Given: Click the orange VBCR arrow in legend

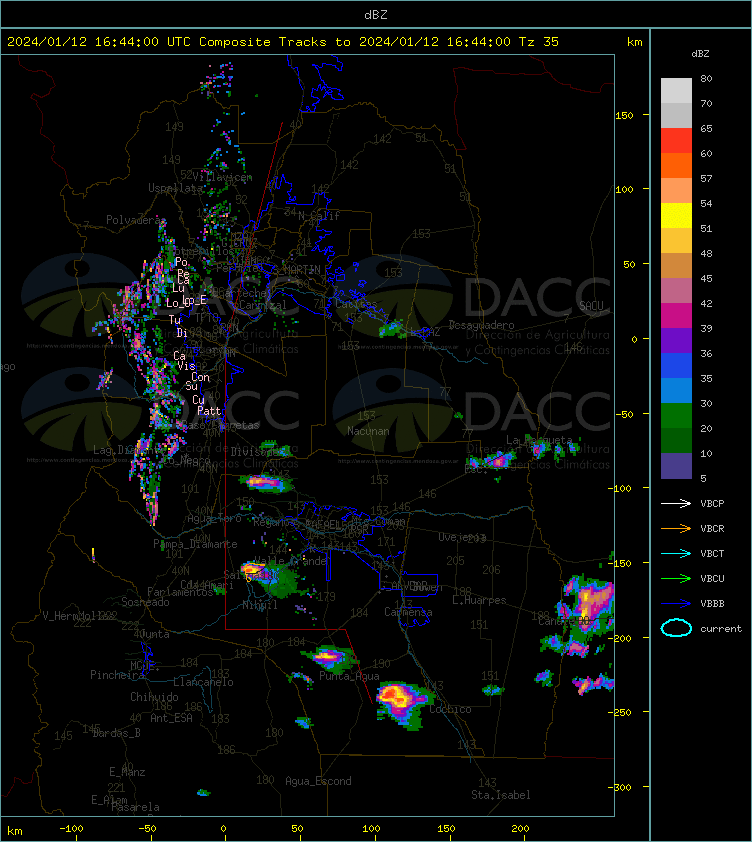Looking at the screenshot, I should (x=676, y=528).
